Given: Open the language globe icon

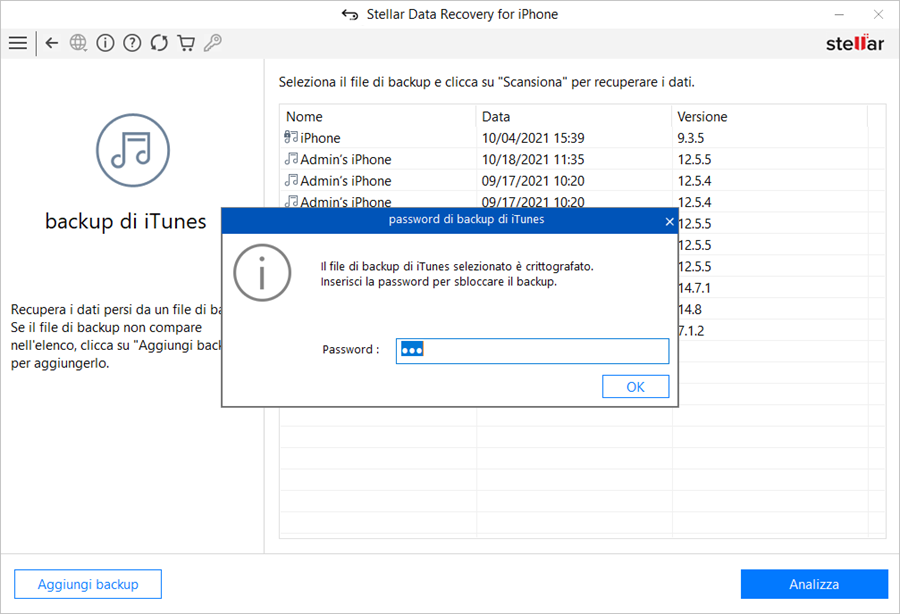Looking at the screenshot, I should pos(78,43).
